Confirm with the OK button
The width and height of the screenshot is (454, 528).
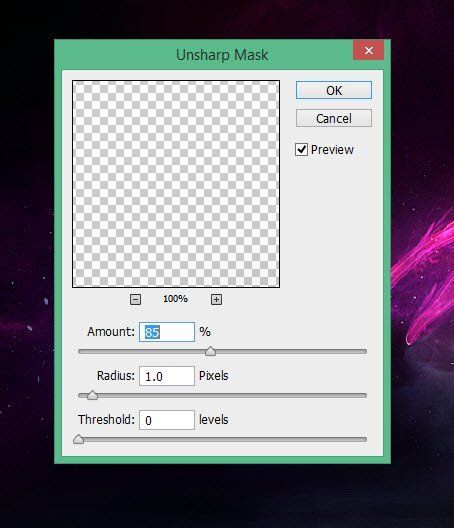334,90
